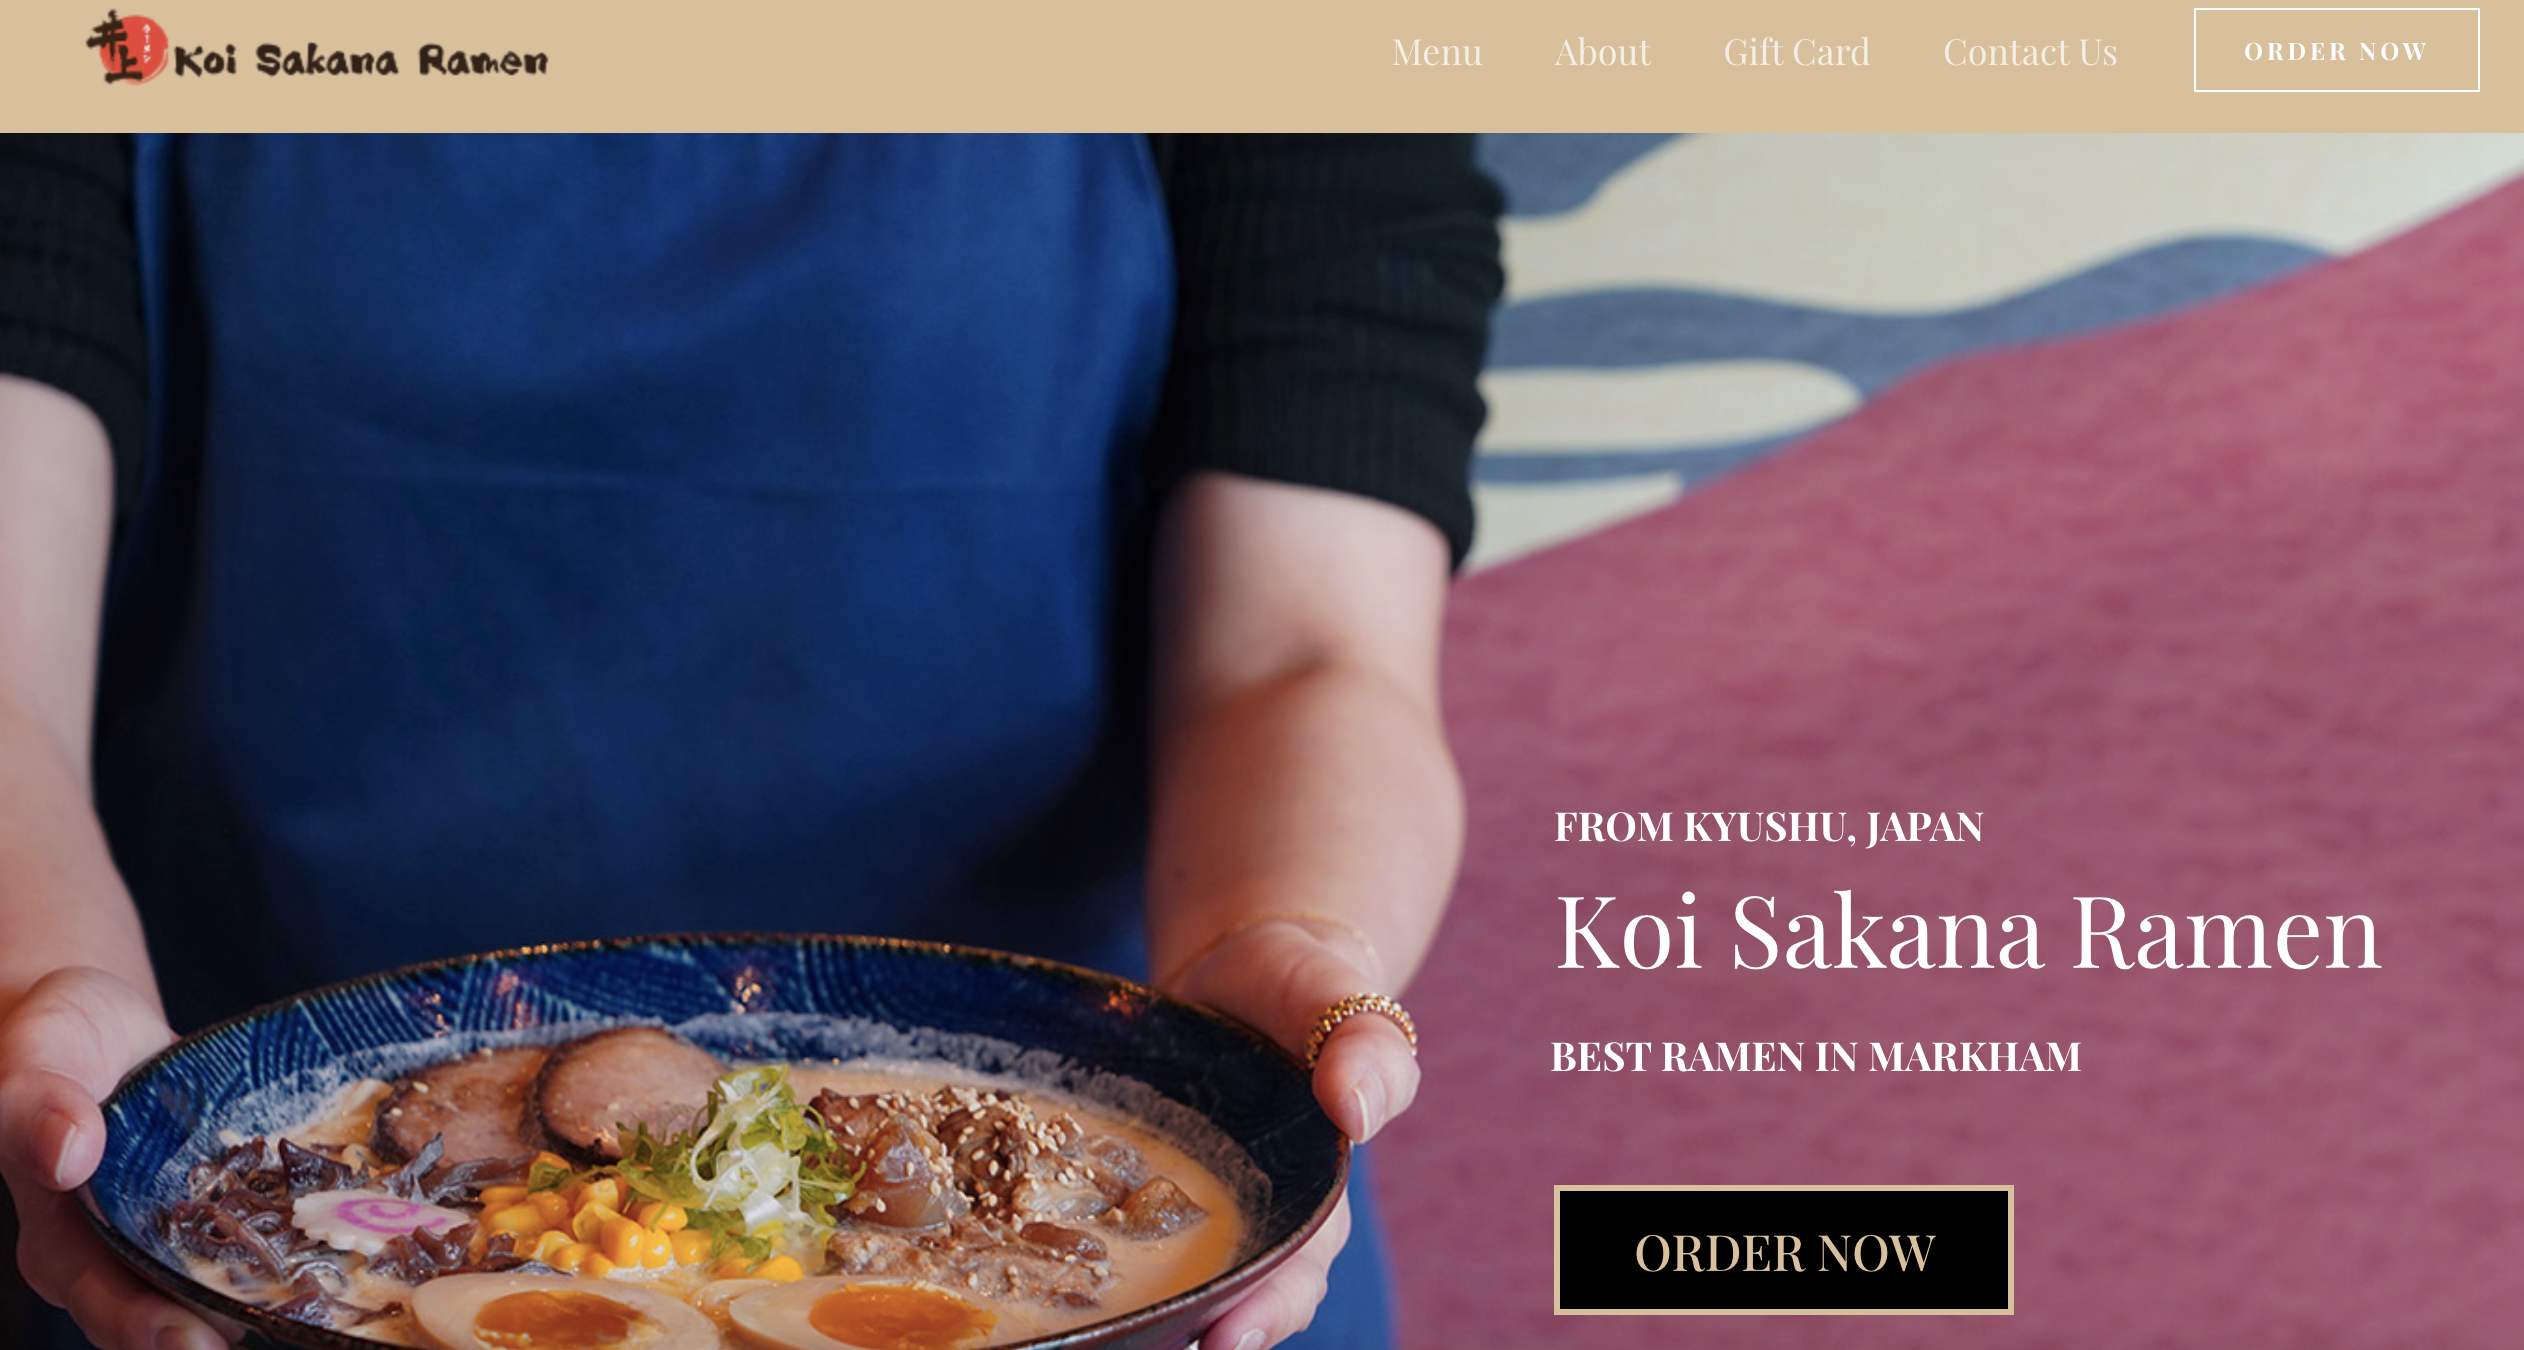
Task: Click the FROM KYUSHU, JAPAN tagline
Action: tap(1768, 827)
